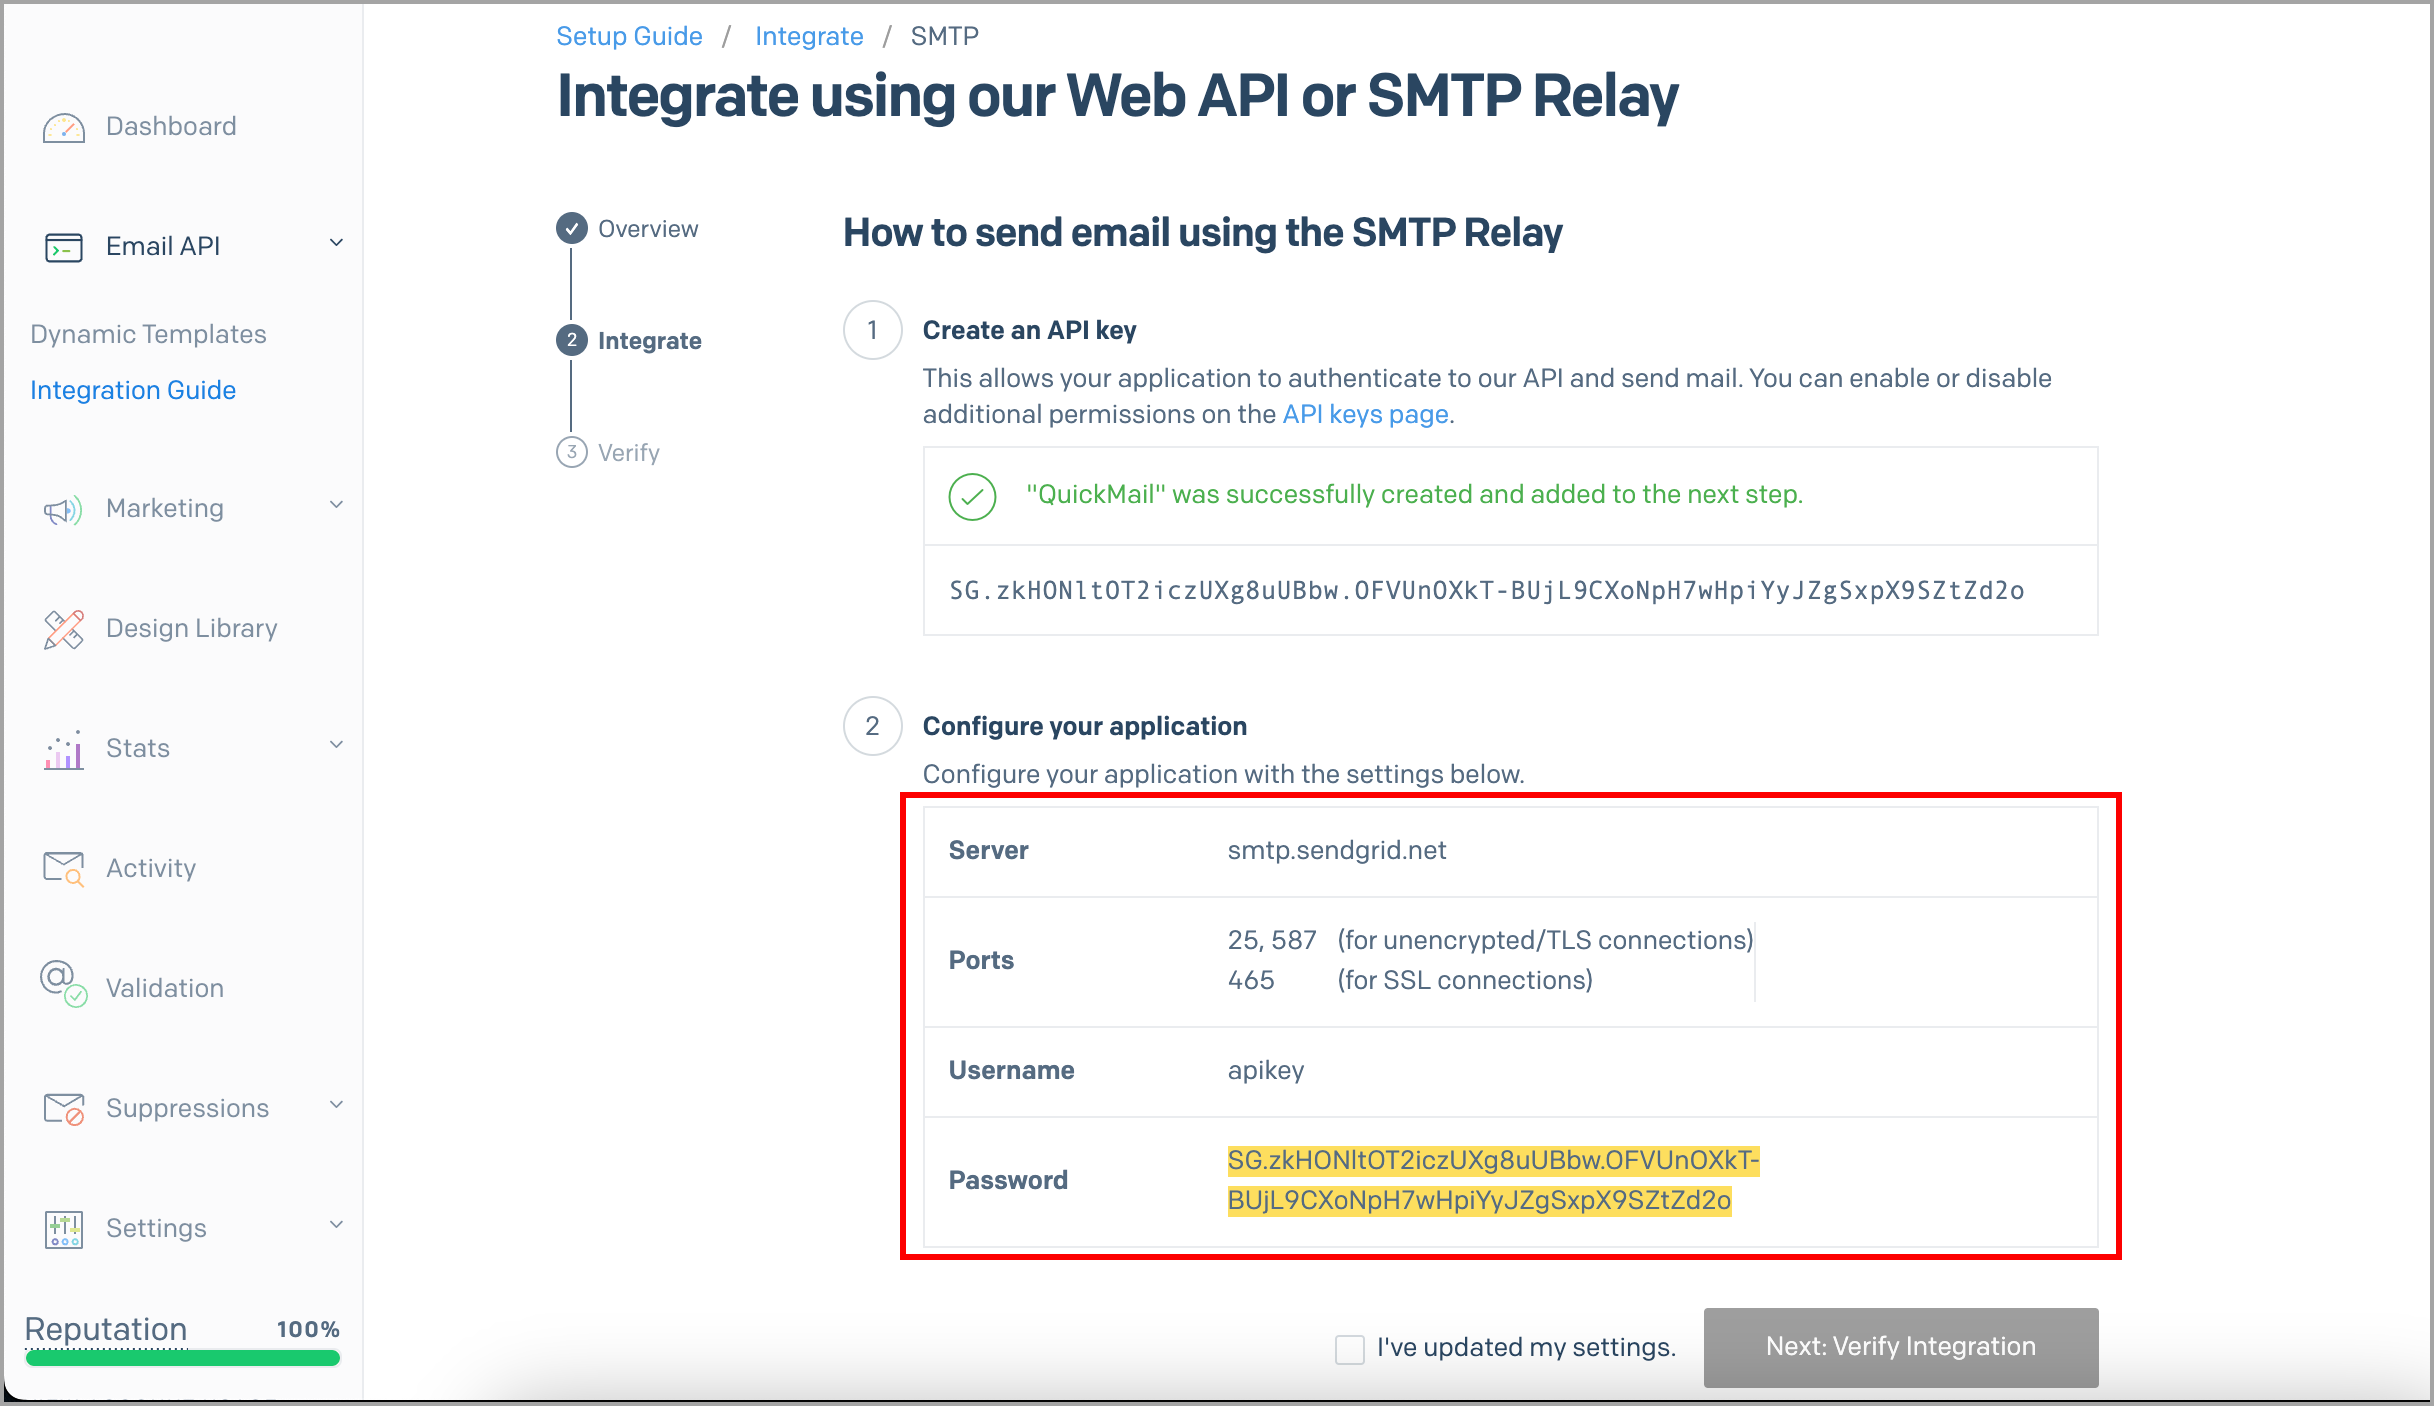Screen dimensions: 2434x1406
Task: Expand the Settings menu chevron
Action: (x=337, y=1225)
